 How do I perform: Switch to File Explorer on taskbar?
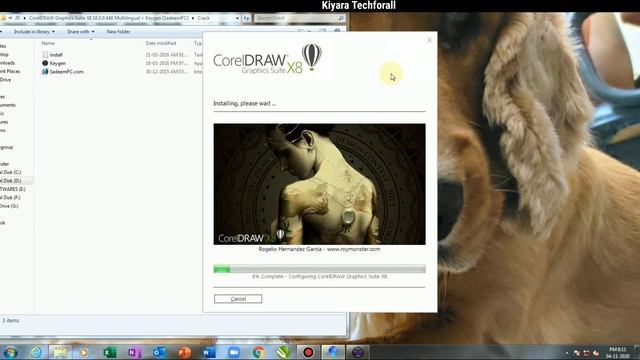coord(60,352)
